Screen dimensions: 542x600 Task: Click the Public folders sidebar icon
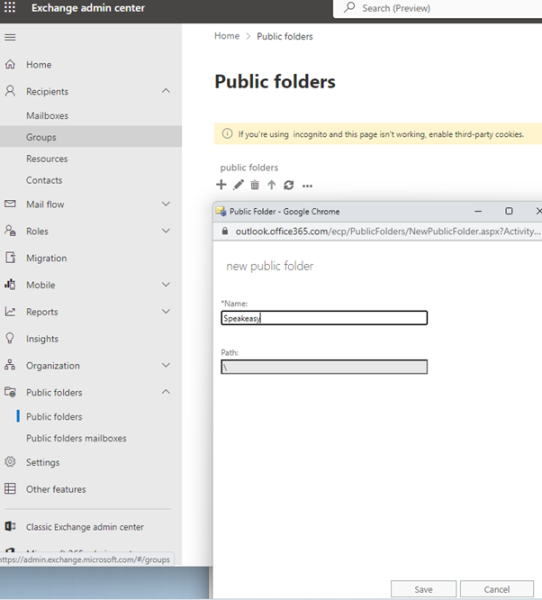[10, 392]
